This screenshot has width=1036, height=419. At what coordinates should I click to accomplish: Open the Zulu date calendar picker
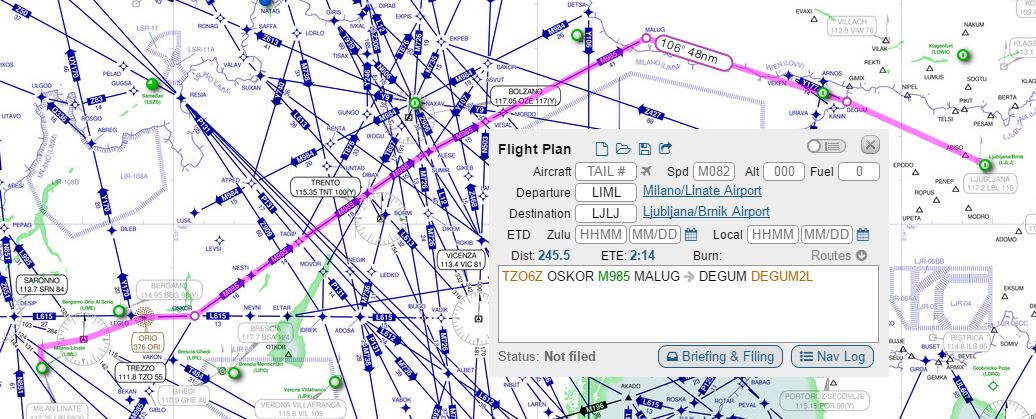click(x=690, y=235)
